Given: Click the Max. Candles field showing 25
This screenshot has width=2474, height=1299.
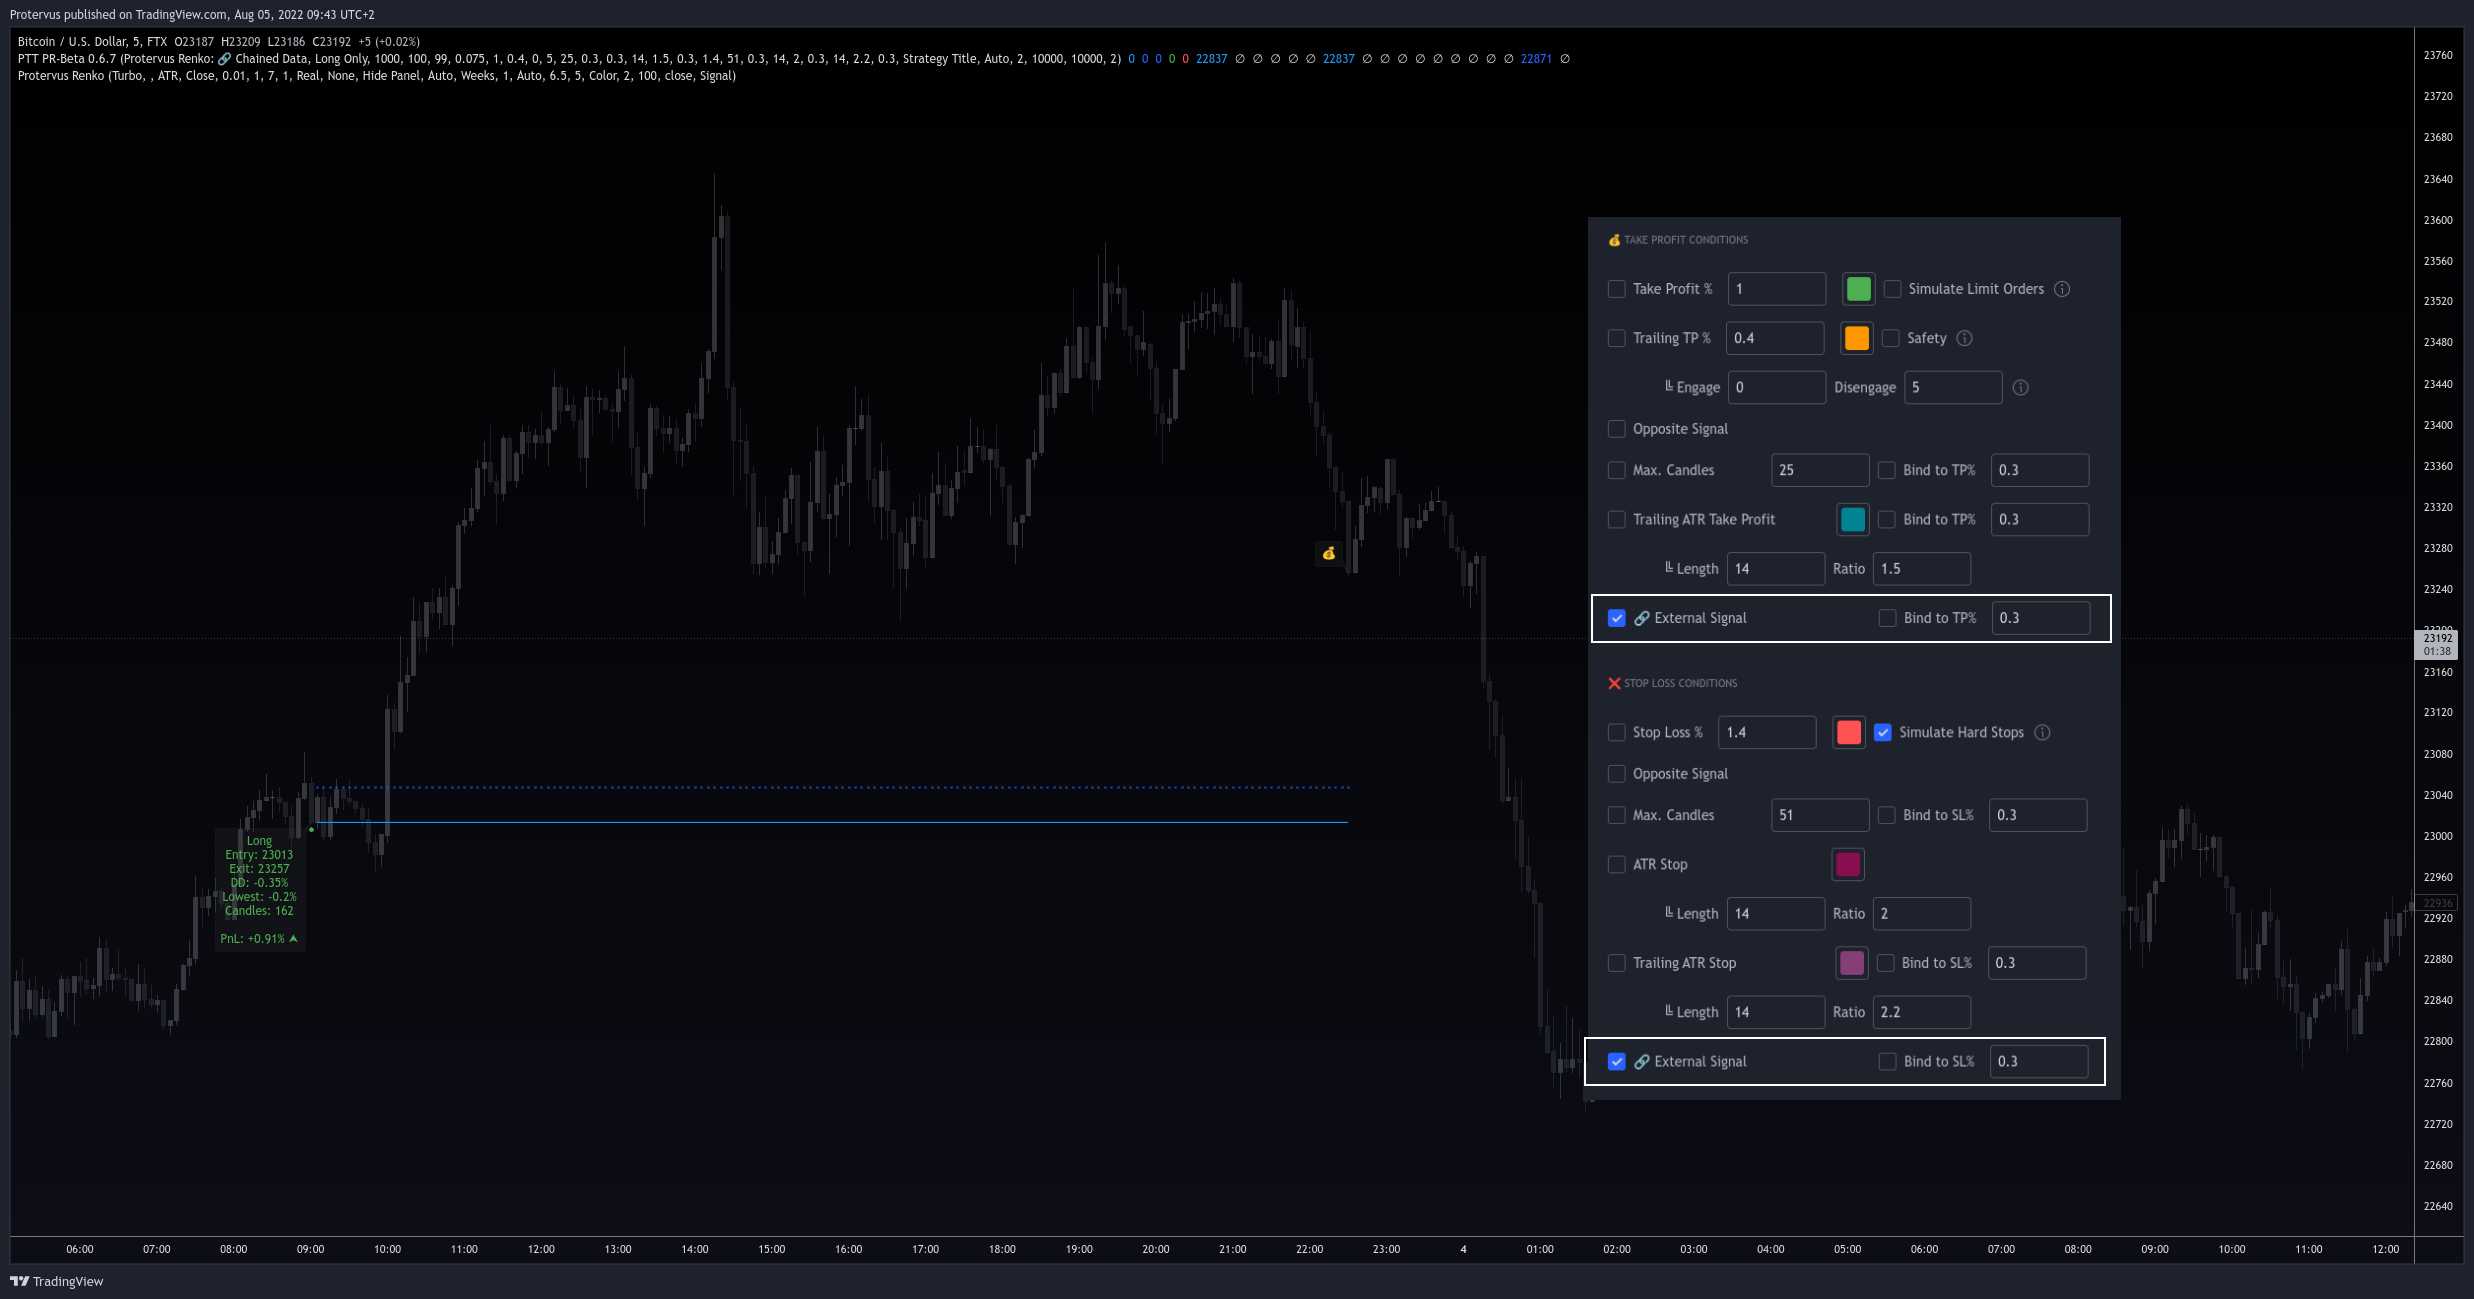Looking at the screenshot, I should [x=1820, y=470].
